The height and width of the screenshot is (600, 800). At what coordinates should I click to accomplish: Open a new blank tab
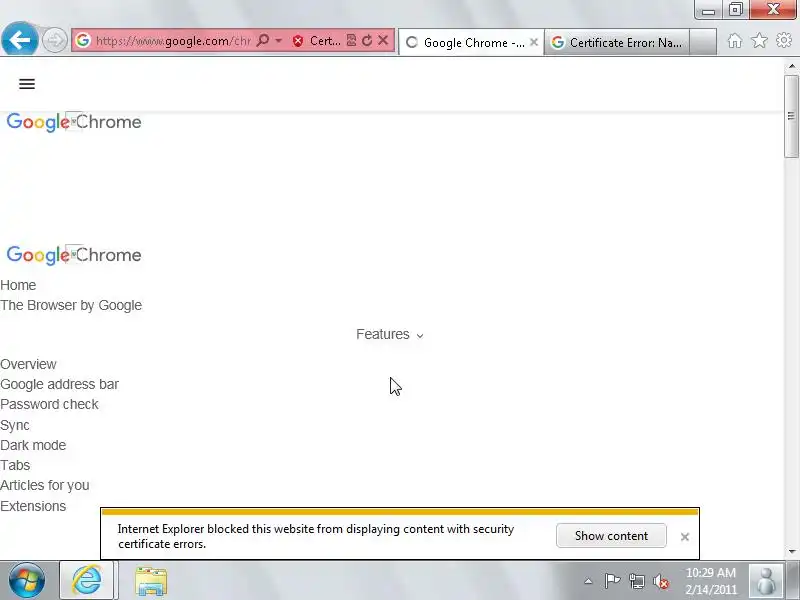[703, 42]
